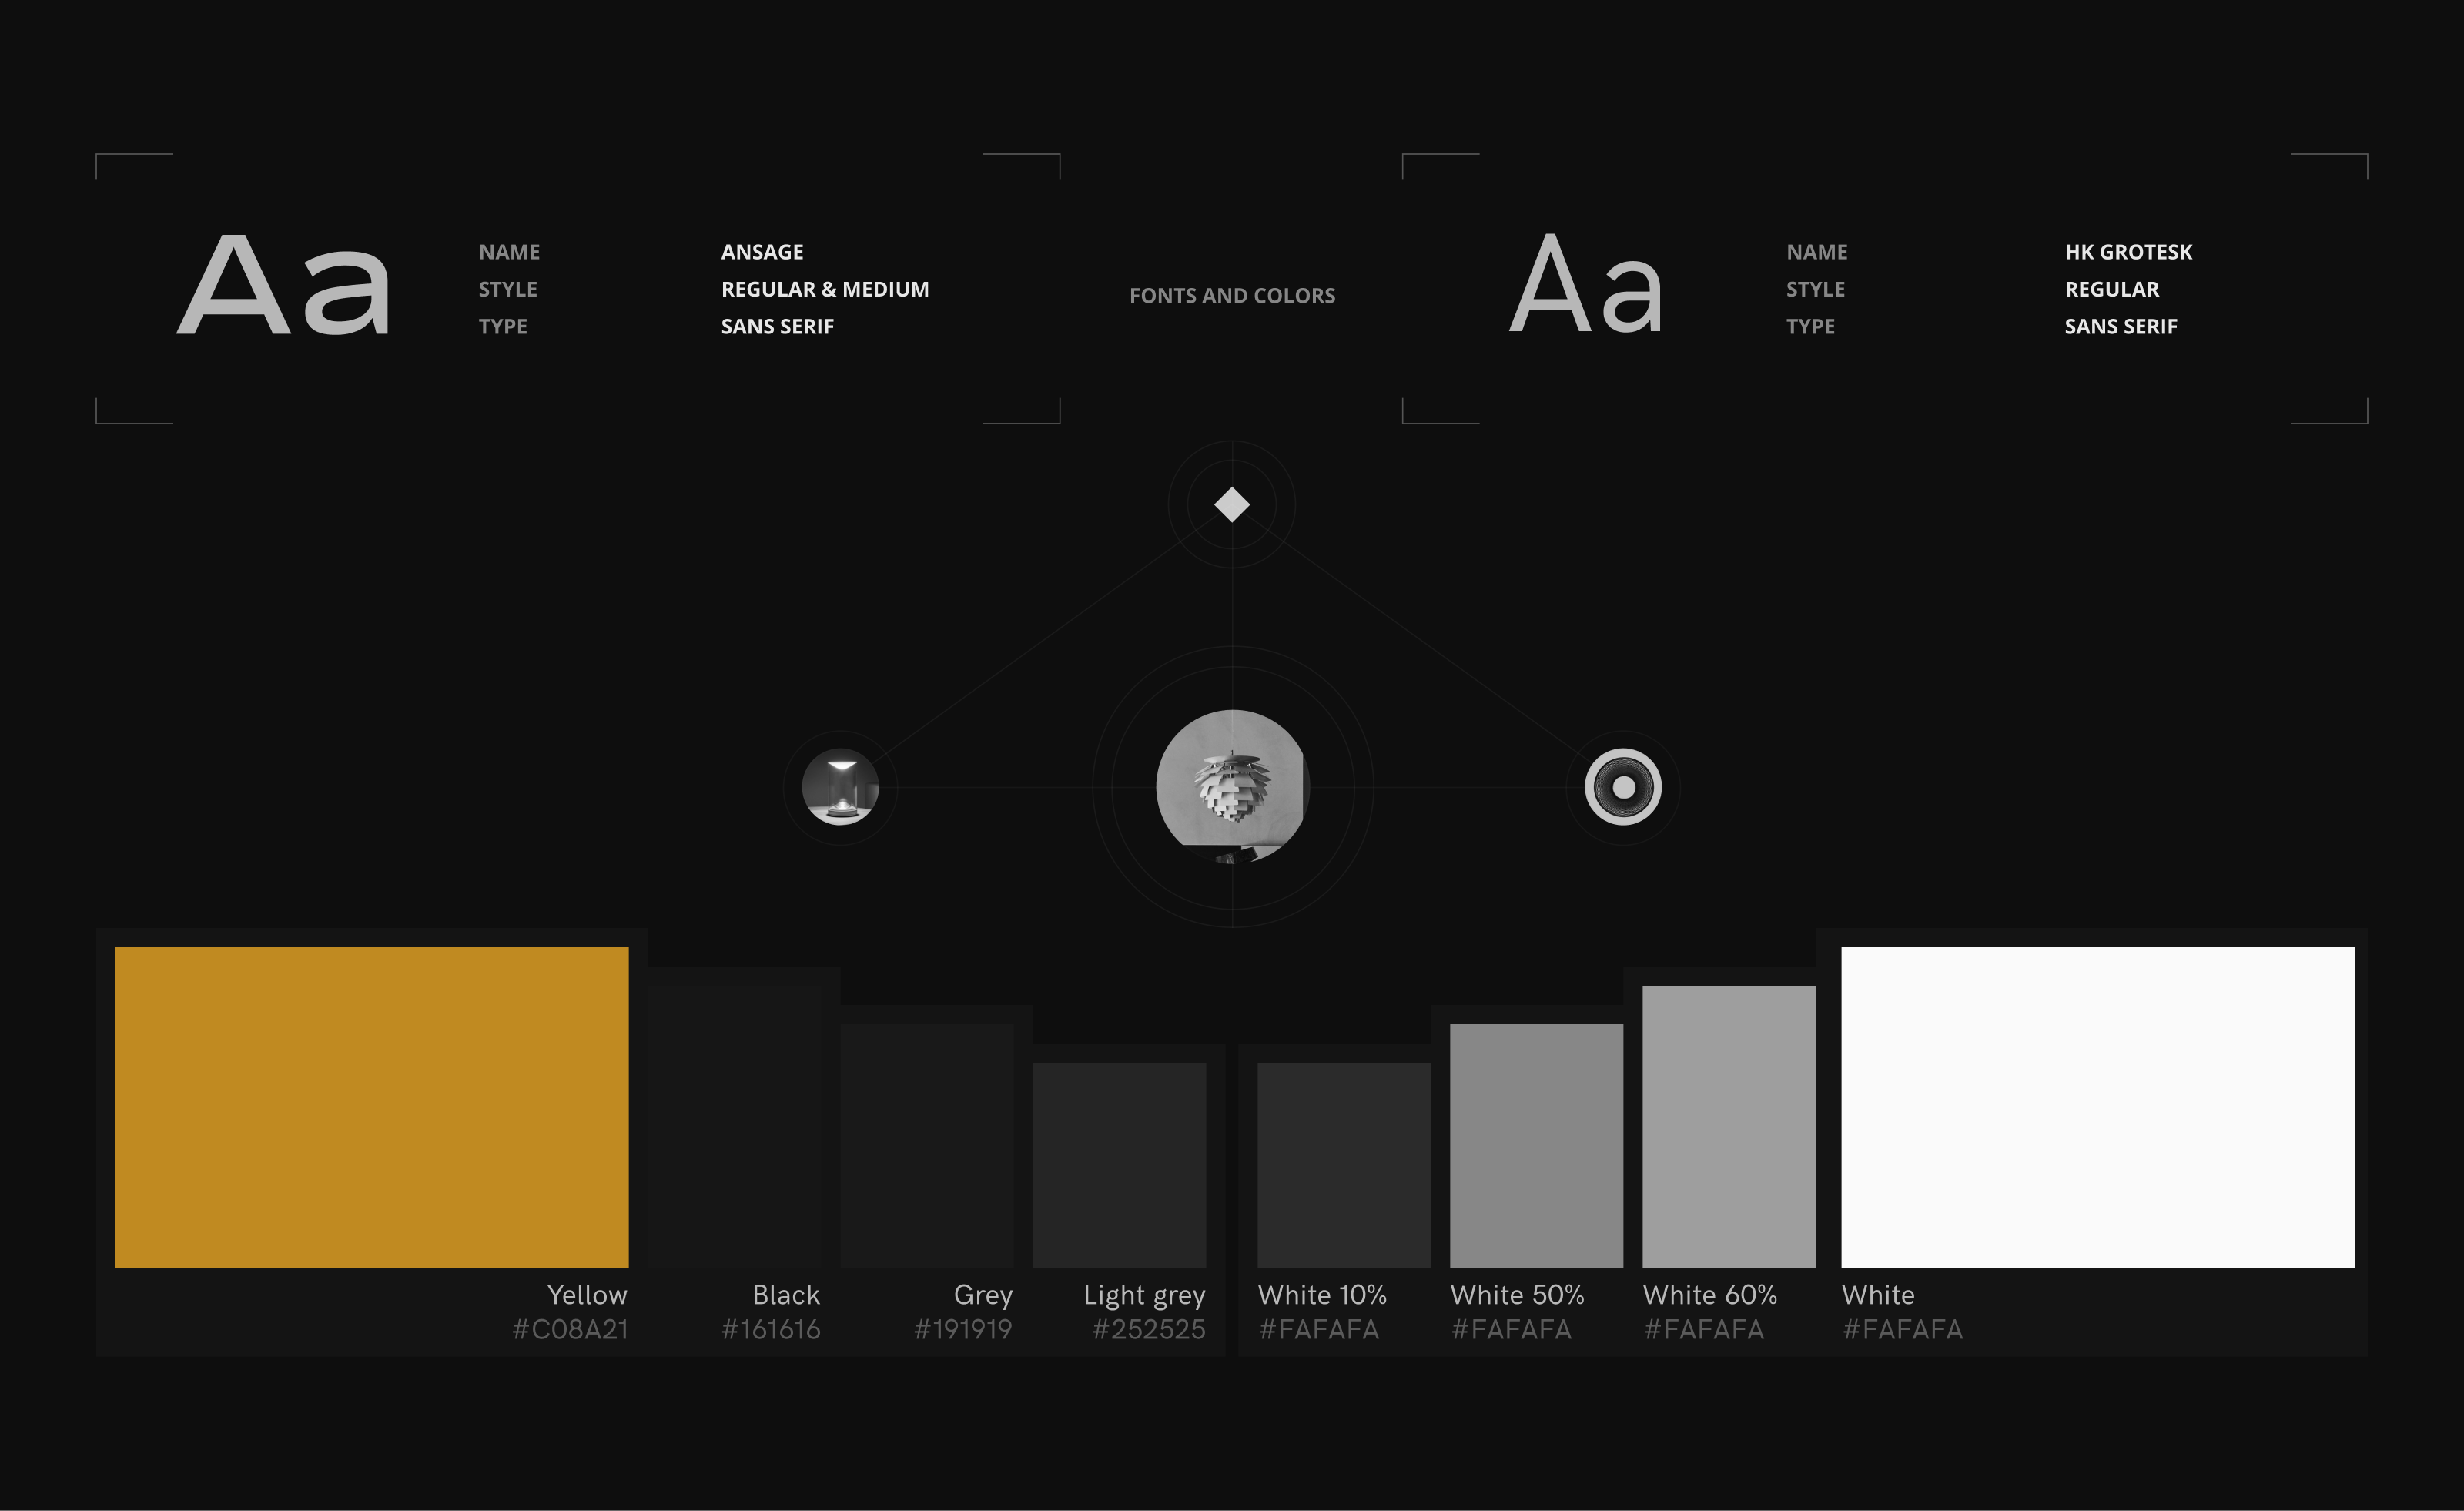This screenshot has height=1511, width=2464.
Task: Click the #C08A21 hex code label
Action: click(570, 1329)
